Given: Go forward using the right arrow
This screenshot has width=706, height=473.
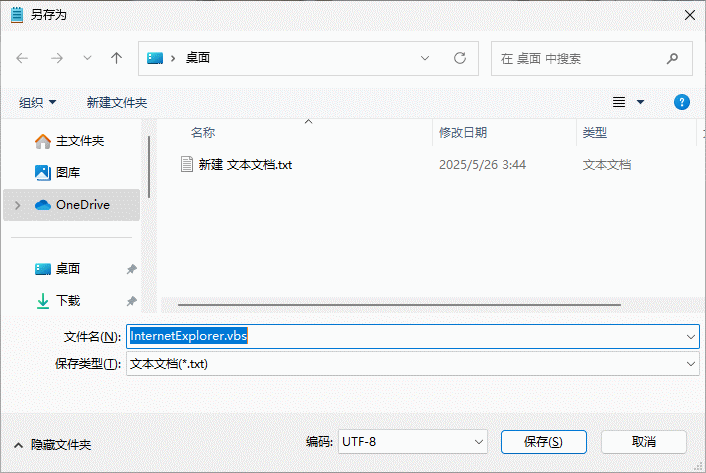Looking at the screenshot, I should (57, 58).
